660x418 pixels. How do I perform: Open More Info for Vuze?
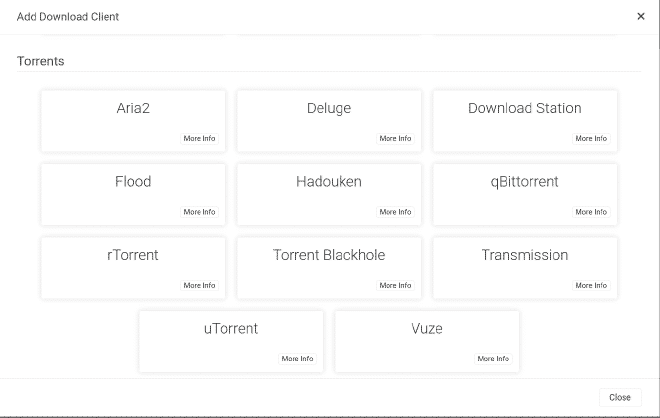pyautogui.click(x=493, y=359)
